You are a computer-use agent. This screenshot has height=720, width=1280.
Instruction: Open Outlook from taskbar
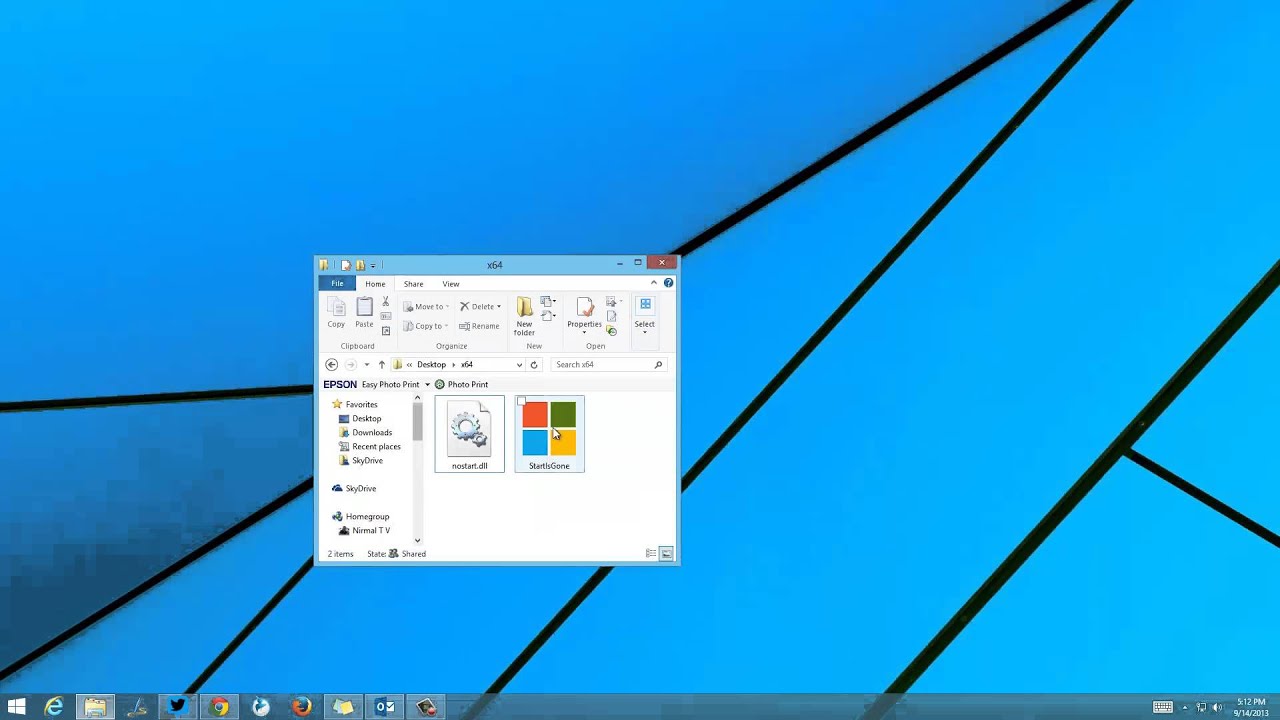[385, 707]
